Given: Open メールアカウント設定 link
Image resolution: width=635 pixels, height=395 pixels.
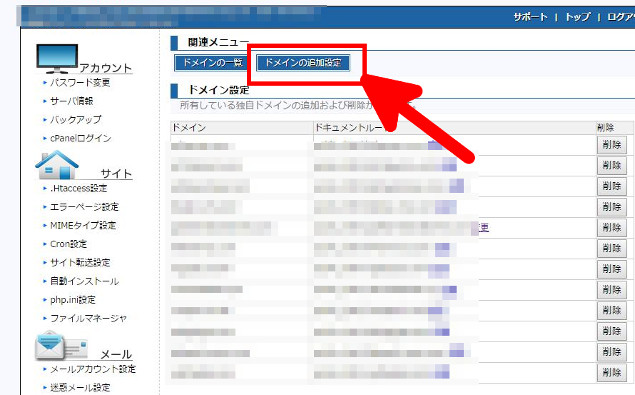Looking at the screenshot, I should [x=93, y=369].
